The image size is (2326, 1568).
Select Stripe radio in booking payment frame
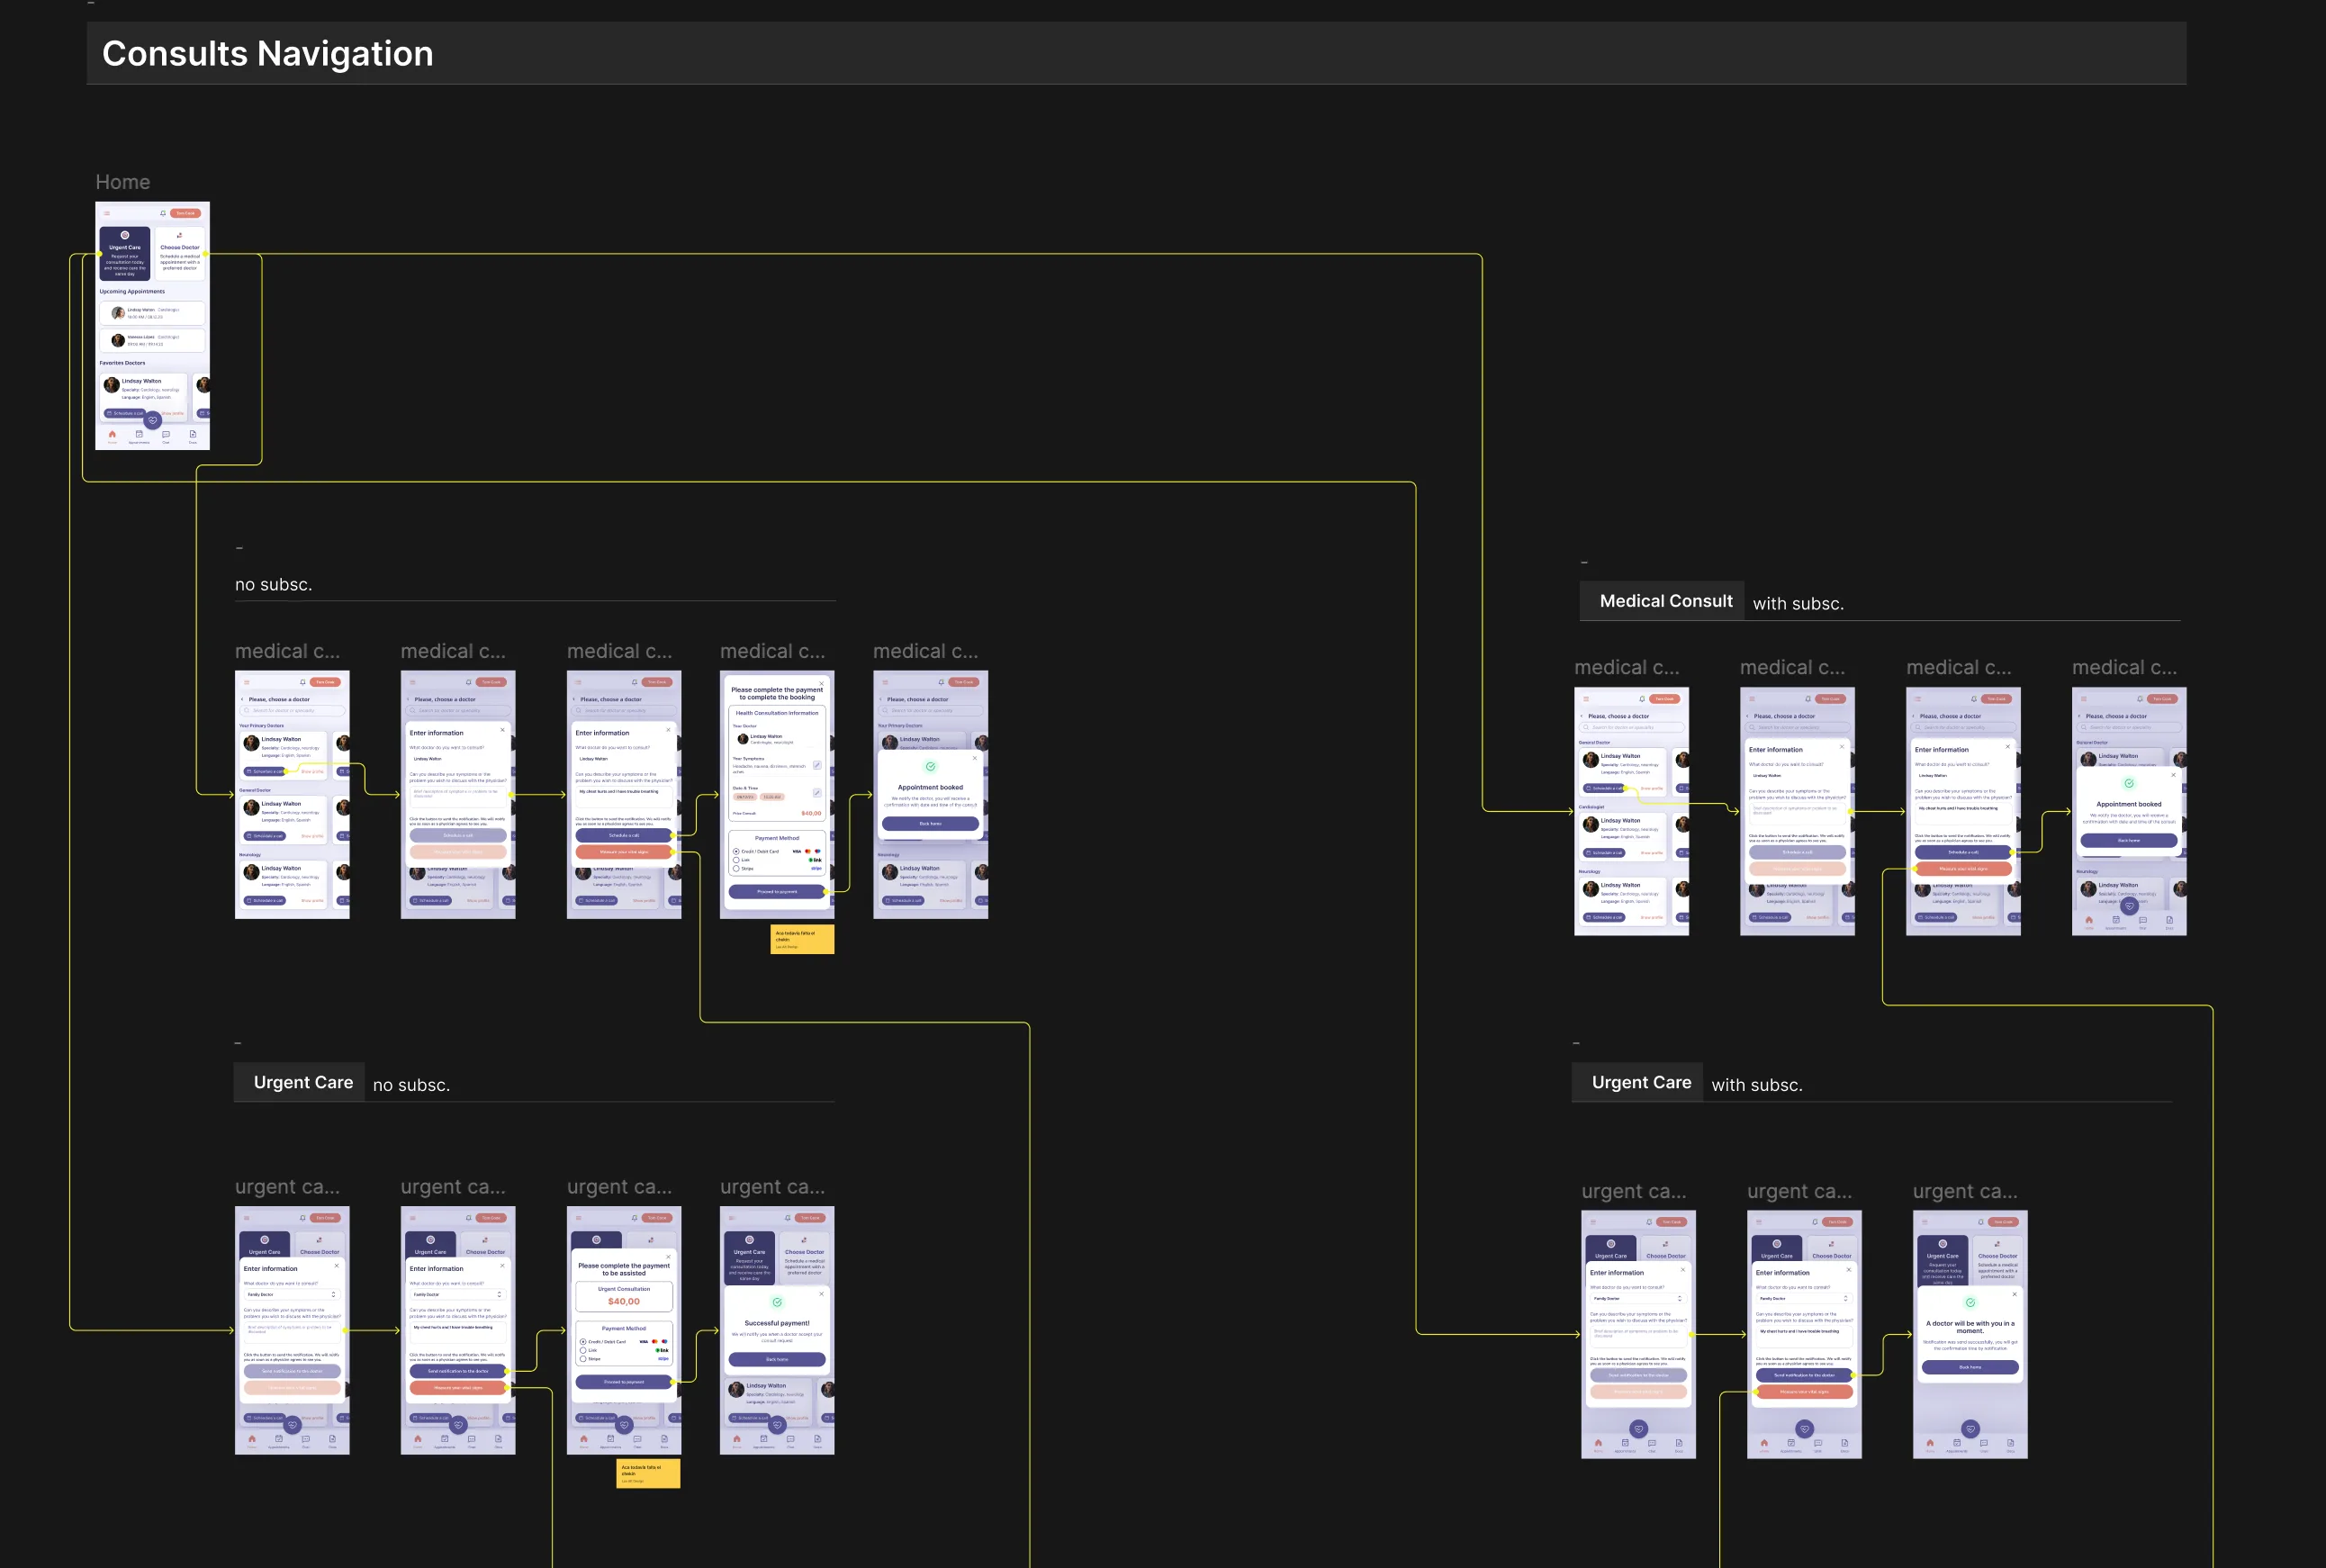tap(736, 868)
